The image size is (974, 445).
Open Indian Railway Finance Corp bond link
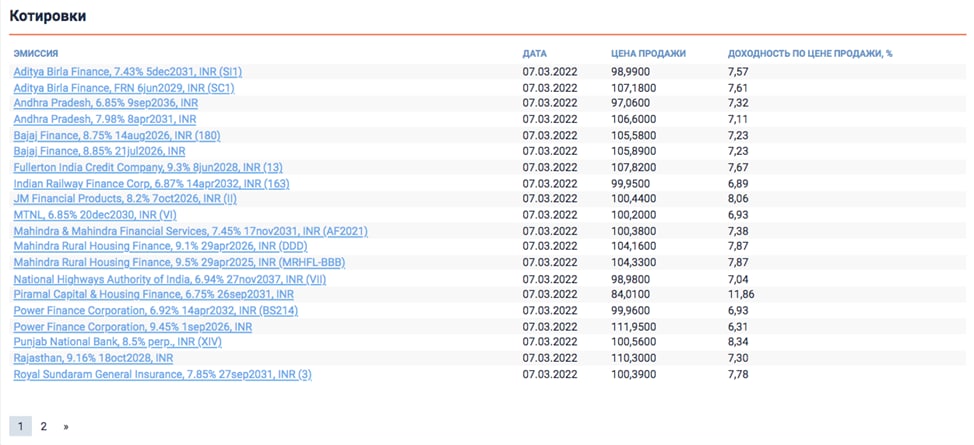point(151,183)
